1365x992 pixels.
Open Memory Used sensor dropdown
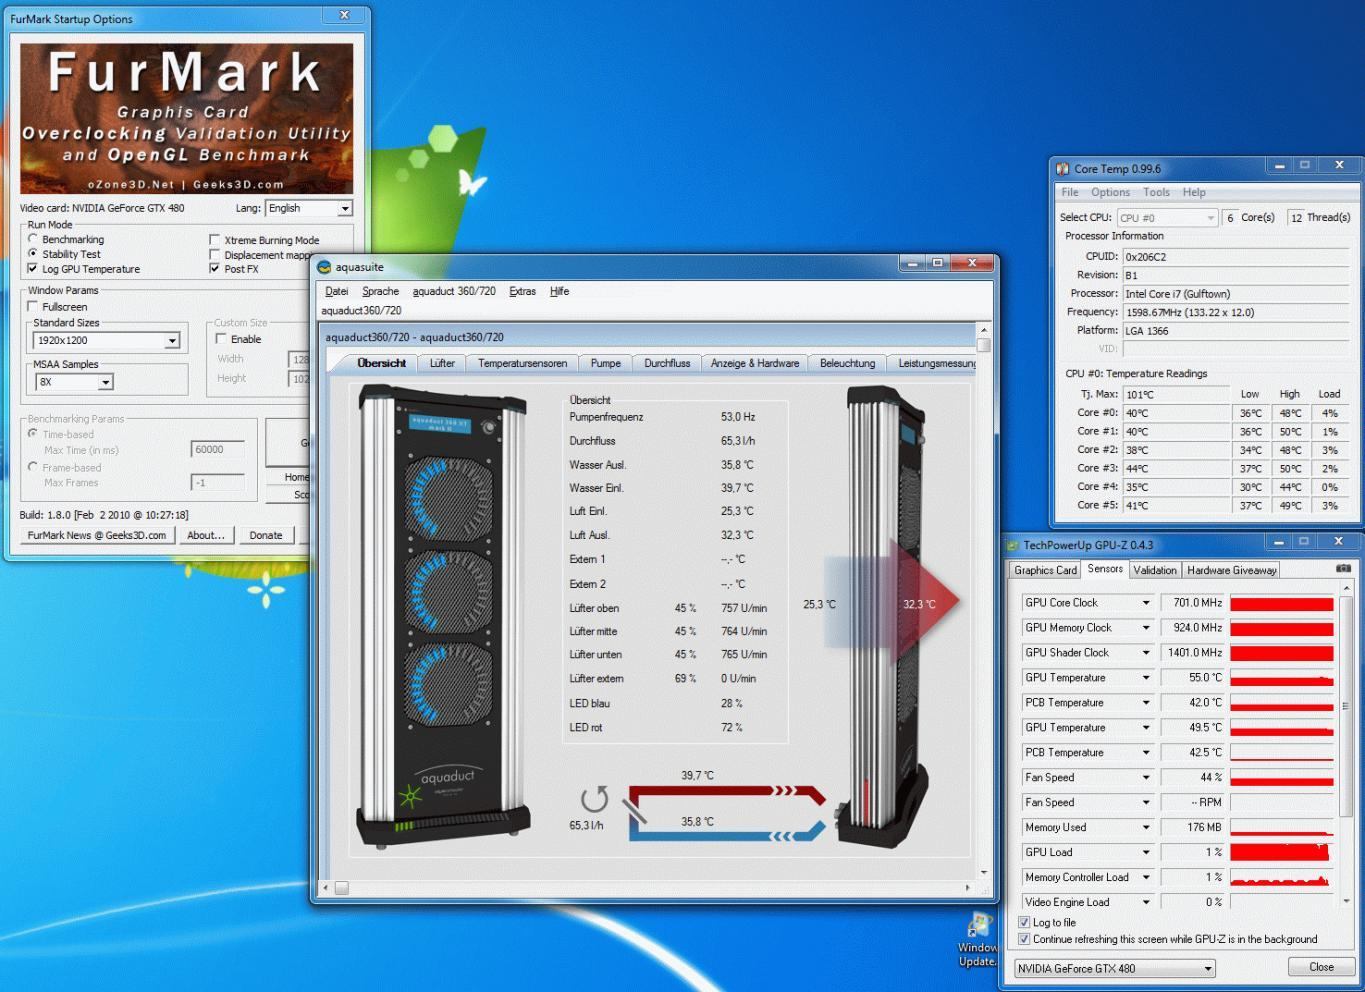[1146, 828]
